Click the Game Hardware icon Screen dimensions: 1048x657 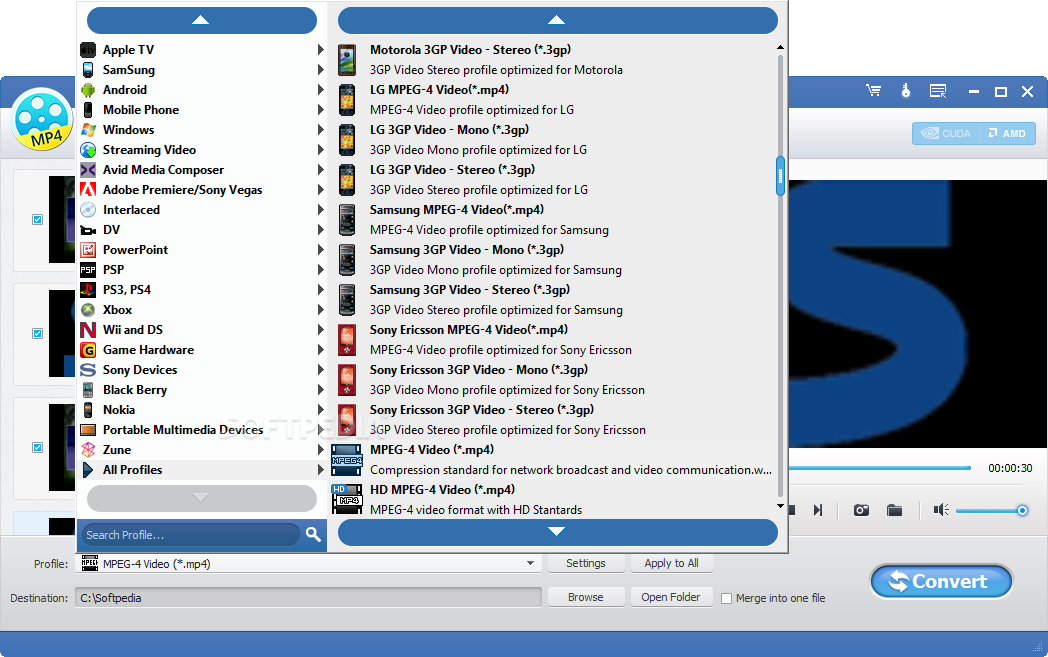coord(88,350)
